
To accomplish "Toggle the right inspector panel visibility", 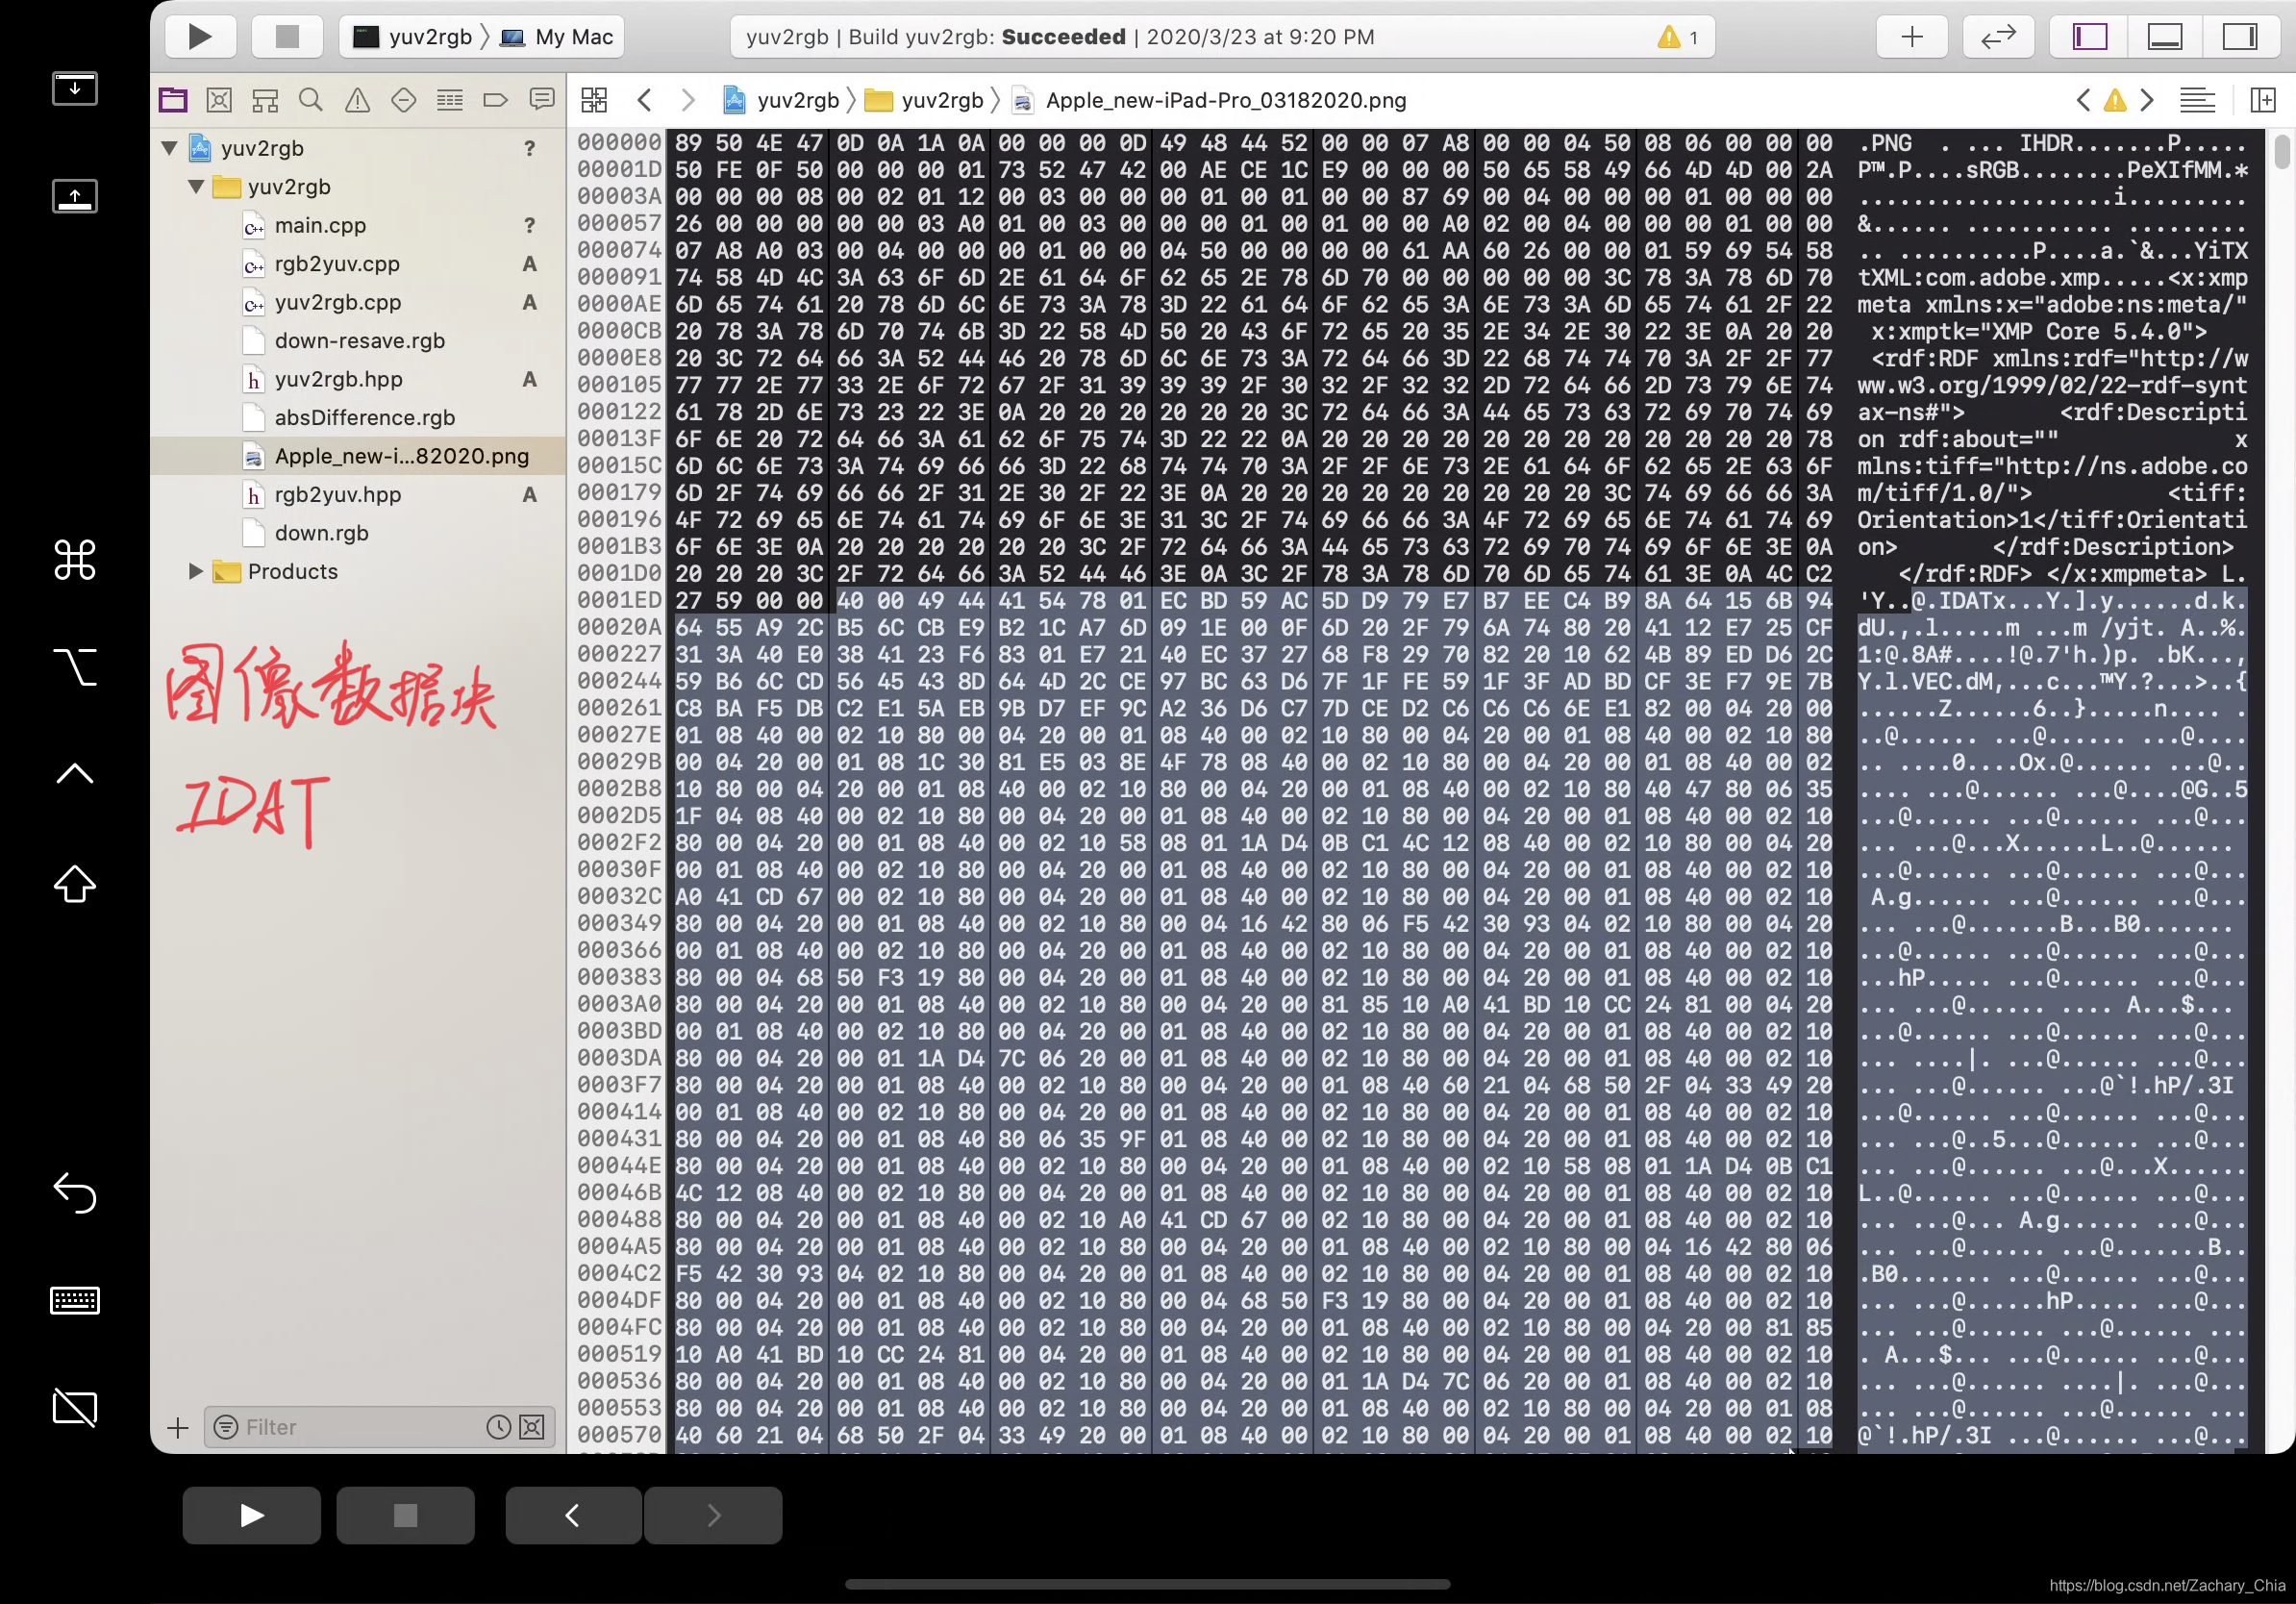I will point(2239,37).
